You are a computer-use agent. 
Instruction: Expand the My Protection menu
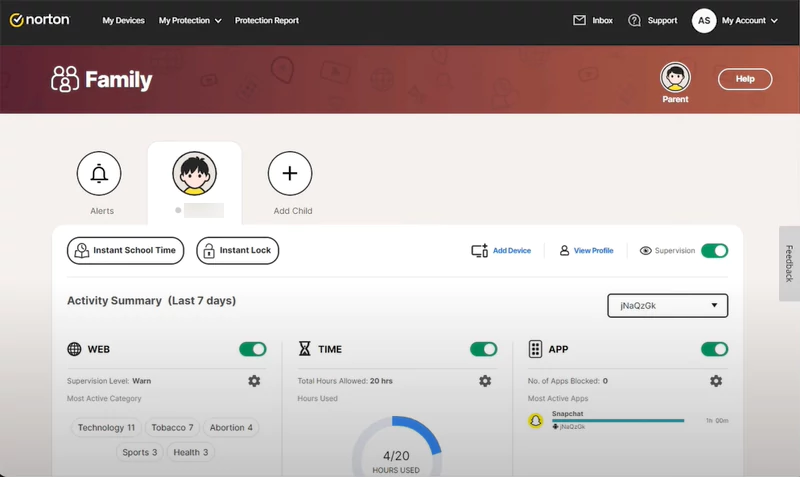tap(190, 21)
